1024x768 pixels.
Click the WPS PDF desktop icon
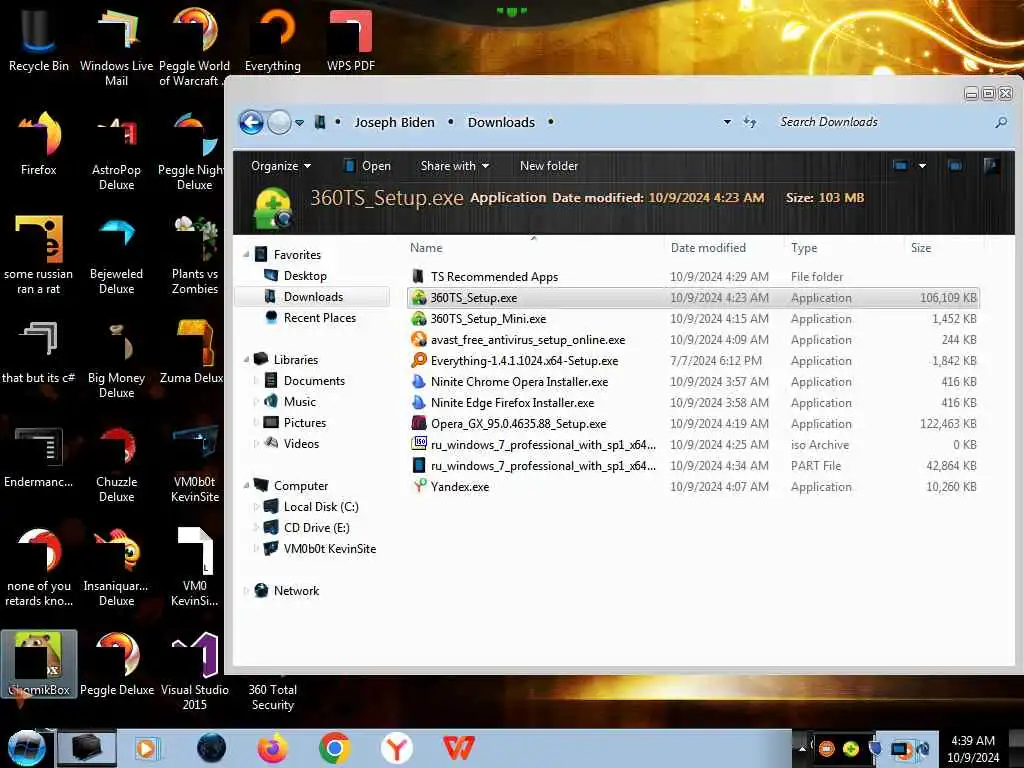[x=351, y=40]
